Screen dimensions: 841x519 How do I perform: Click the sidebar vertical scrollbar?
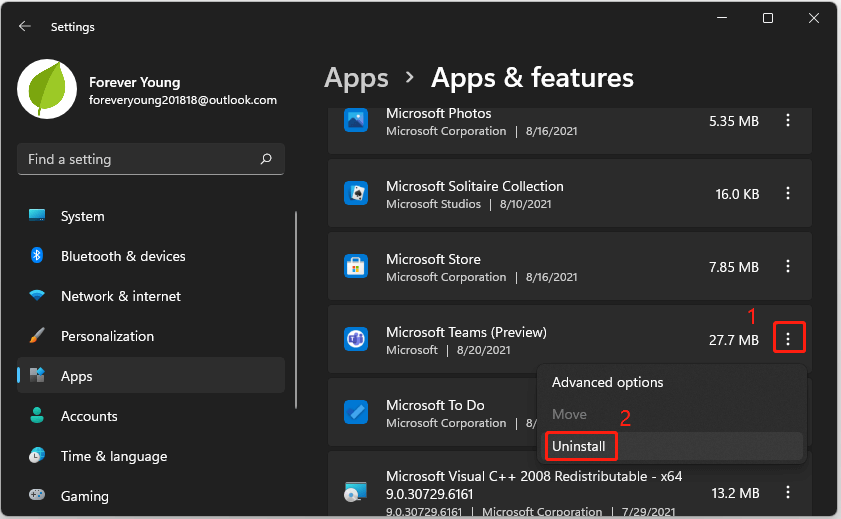(296, 310)
